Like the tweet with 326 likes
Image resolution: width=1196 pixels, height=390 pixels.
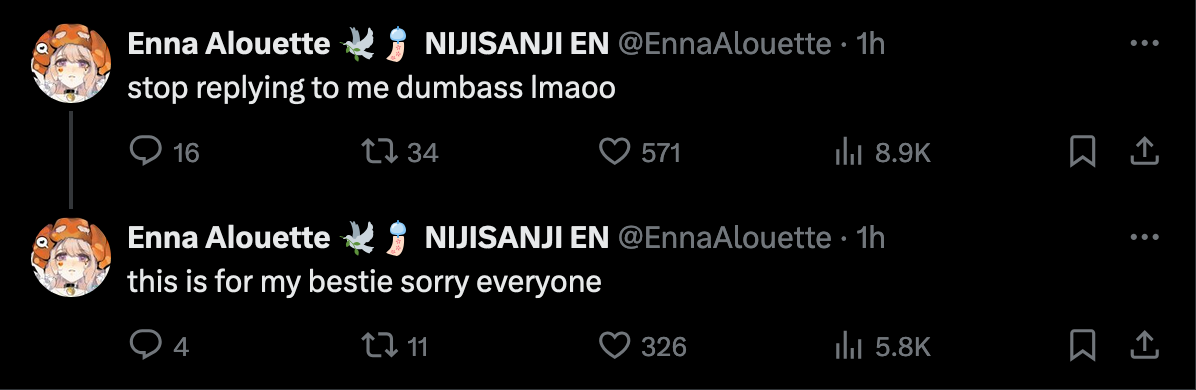[x=613, y=346]
